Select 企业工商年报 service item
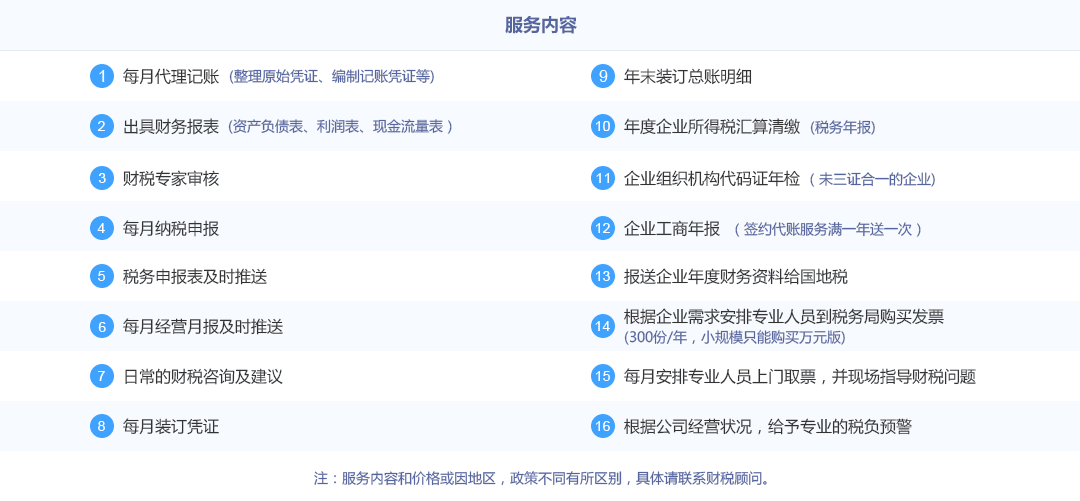 click(x=672, y=228)
